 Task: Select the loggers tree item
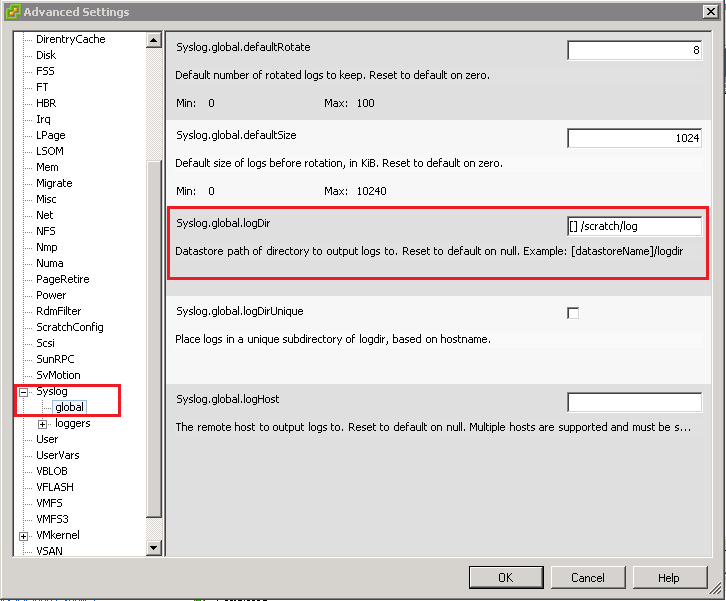click(73, 423)
